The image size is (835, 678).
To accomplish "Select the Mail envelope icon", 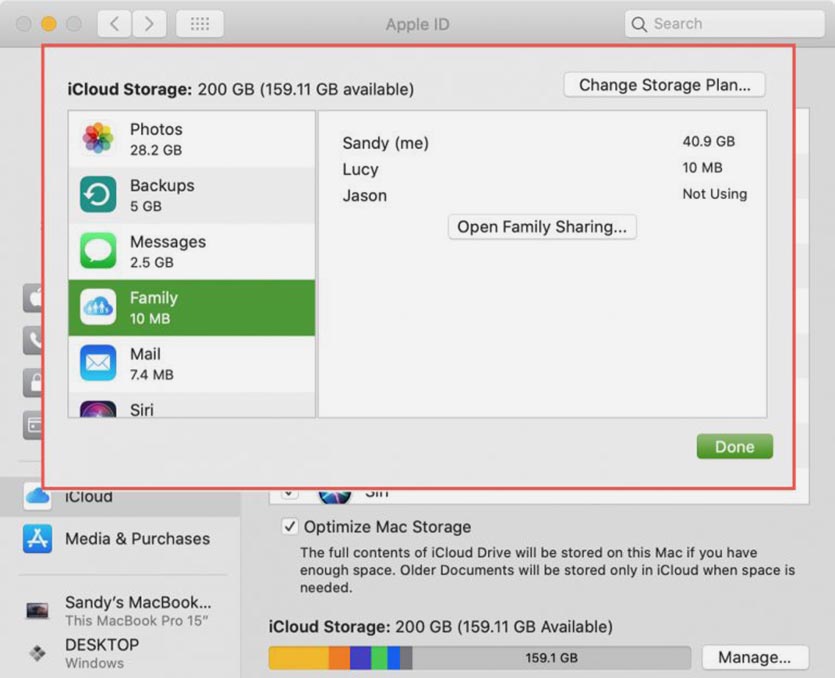I will 98,363.
